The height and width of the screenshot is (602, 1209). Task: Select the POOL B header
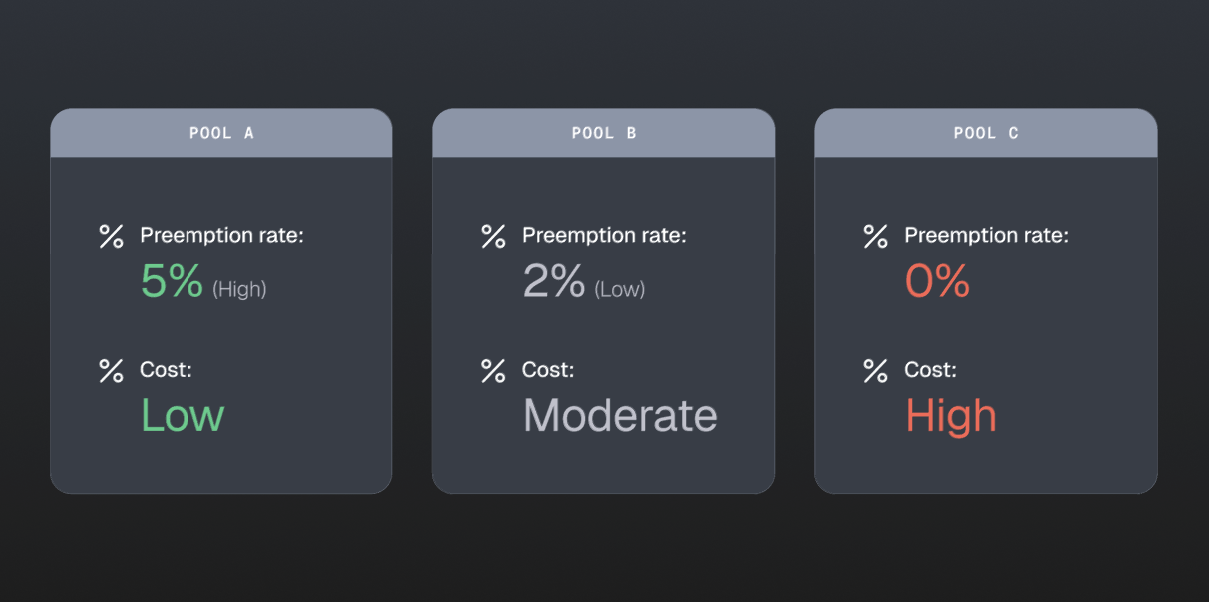pos(603,133)
